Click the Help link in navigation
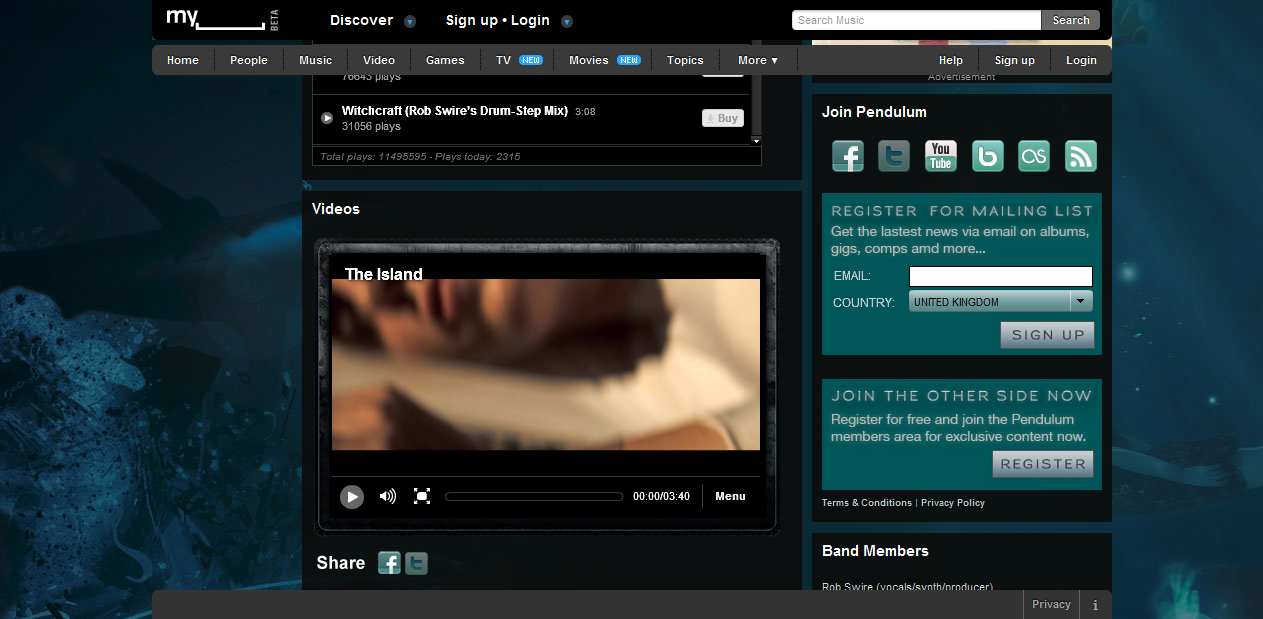Viewport: 1263px width, 619px height. [951, 60]
